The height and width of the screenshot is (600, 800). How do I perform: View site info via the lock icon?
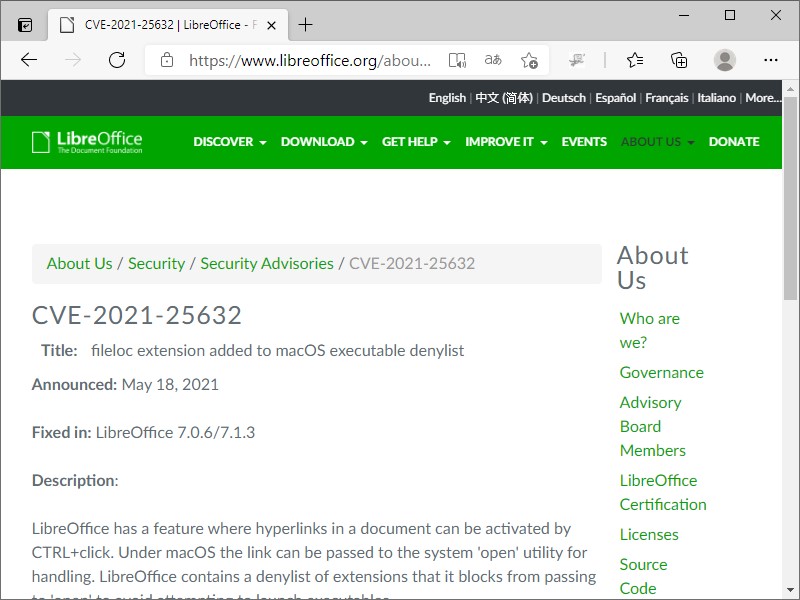coord(166,60)
